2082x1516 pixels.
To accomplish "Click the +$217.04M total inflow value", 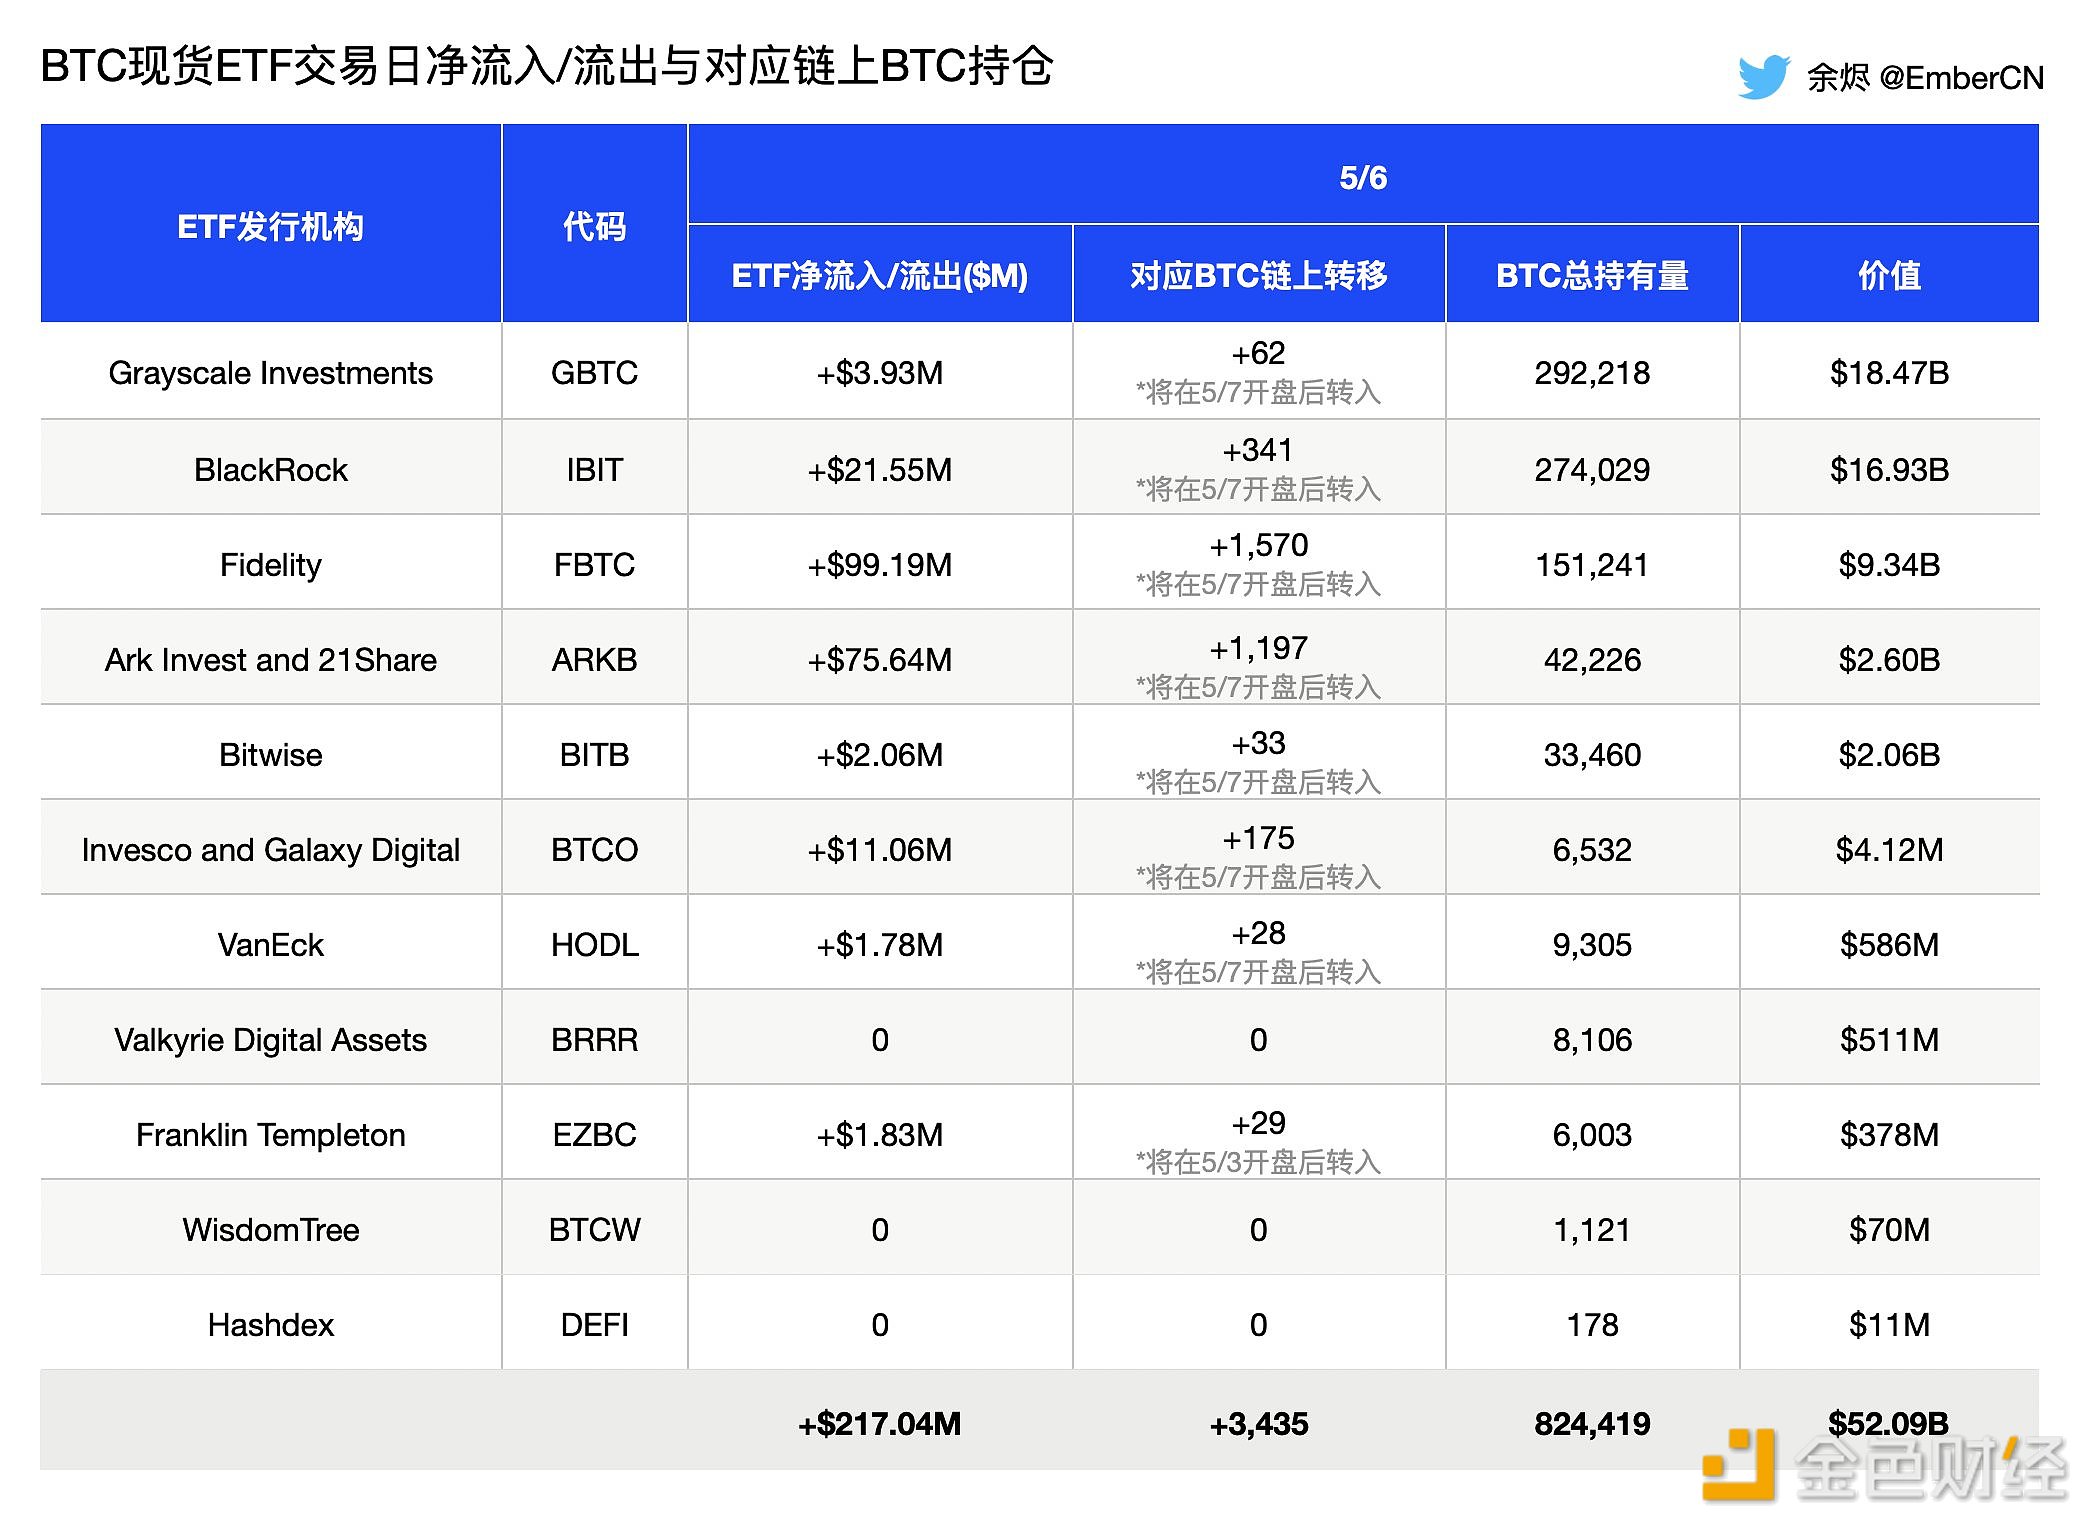I will [x=878, y=1422].
